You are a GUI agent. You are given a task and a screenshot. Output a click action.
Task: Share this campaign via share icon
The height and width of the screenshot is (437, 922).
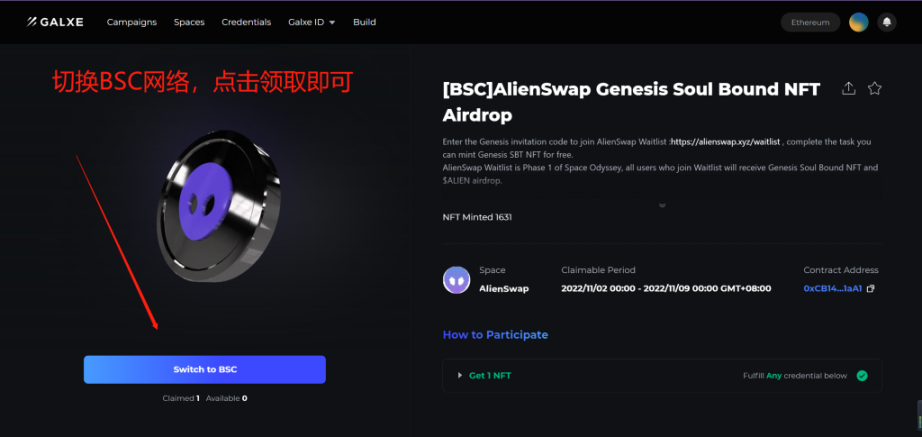point(848,89)
